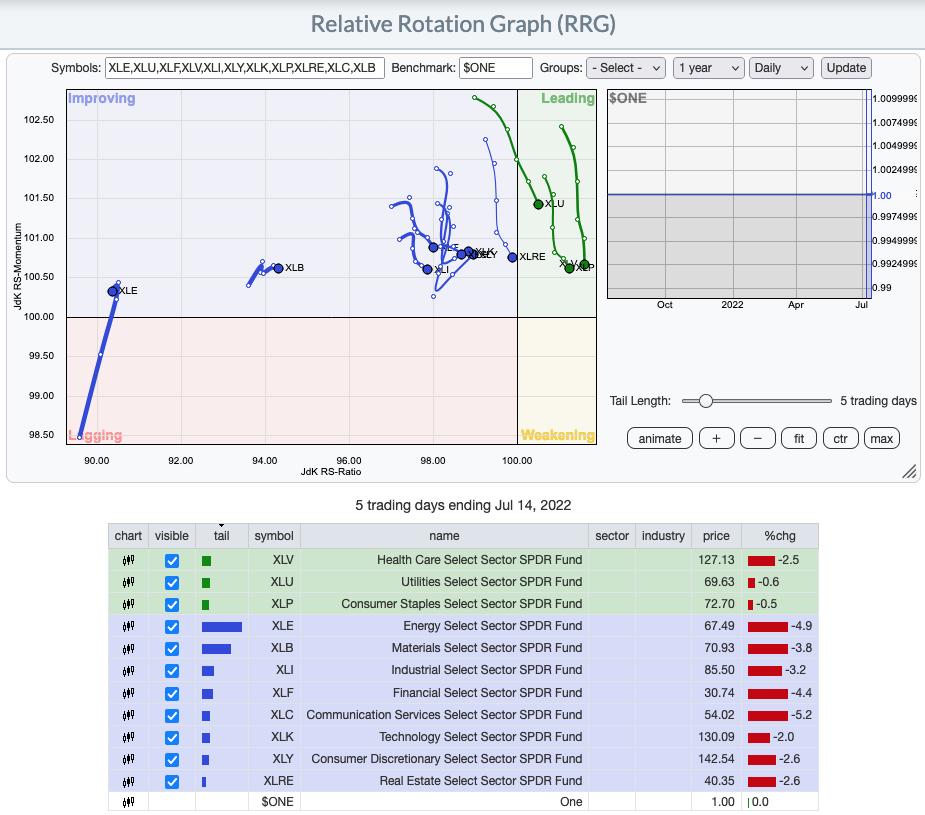This screenshot has height=815, width=925.
Task: Open chart icon for XLV row
Action: (x=128, y=560)
